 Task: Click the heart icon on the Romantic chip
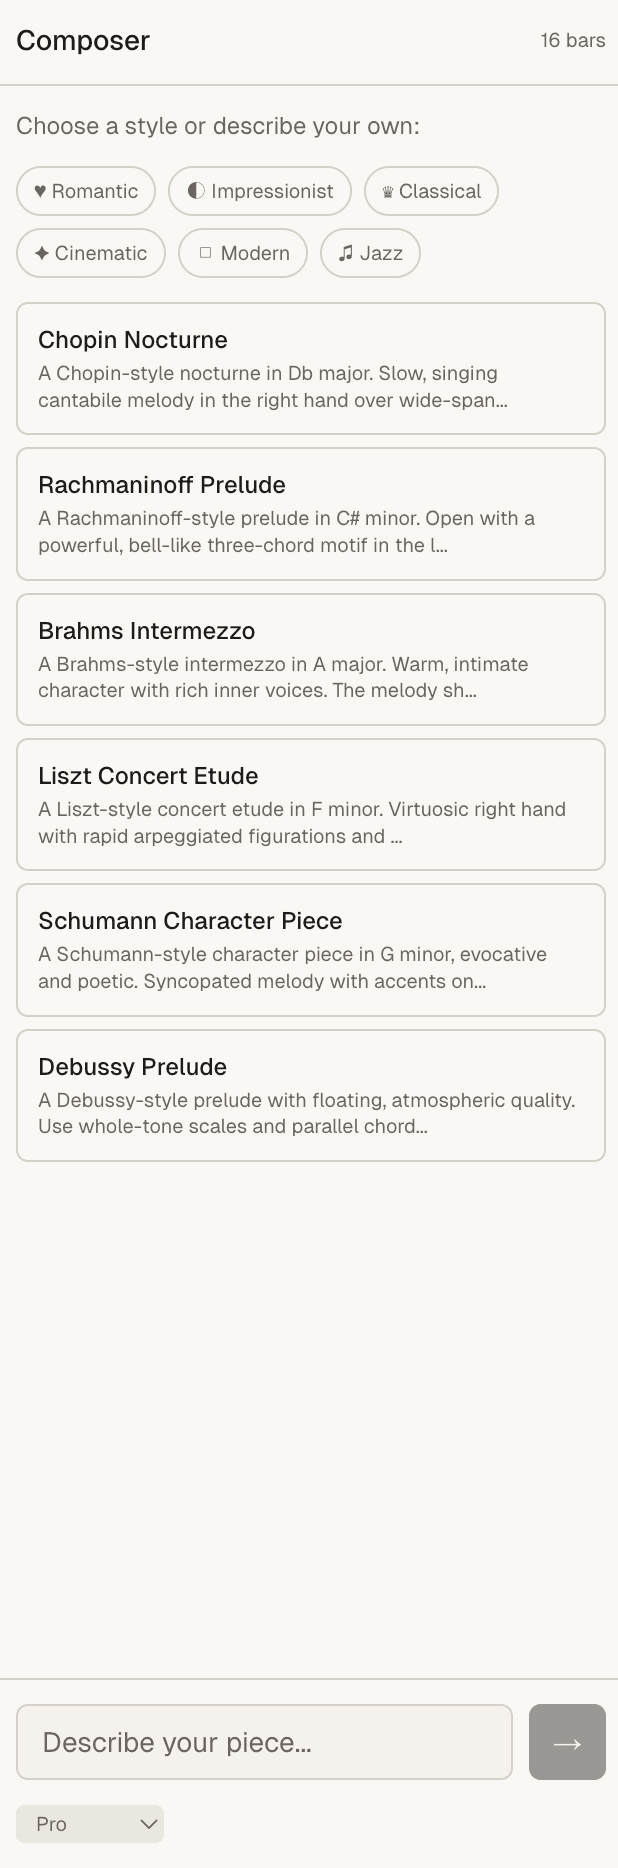[40, 191]
